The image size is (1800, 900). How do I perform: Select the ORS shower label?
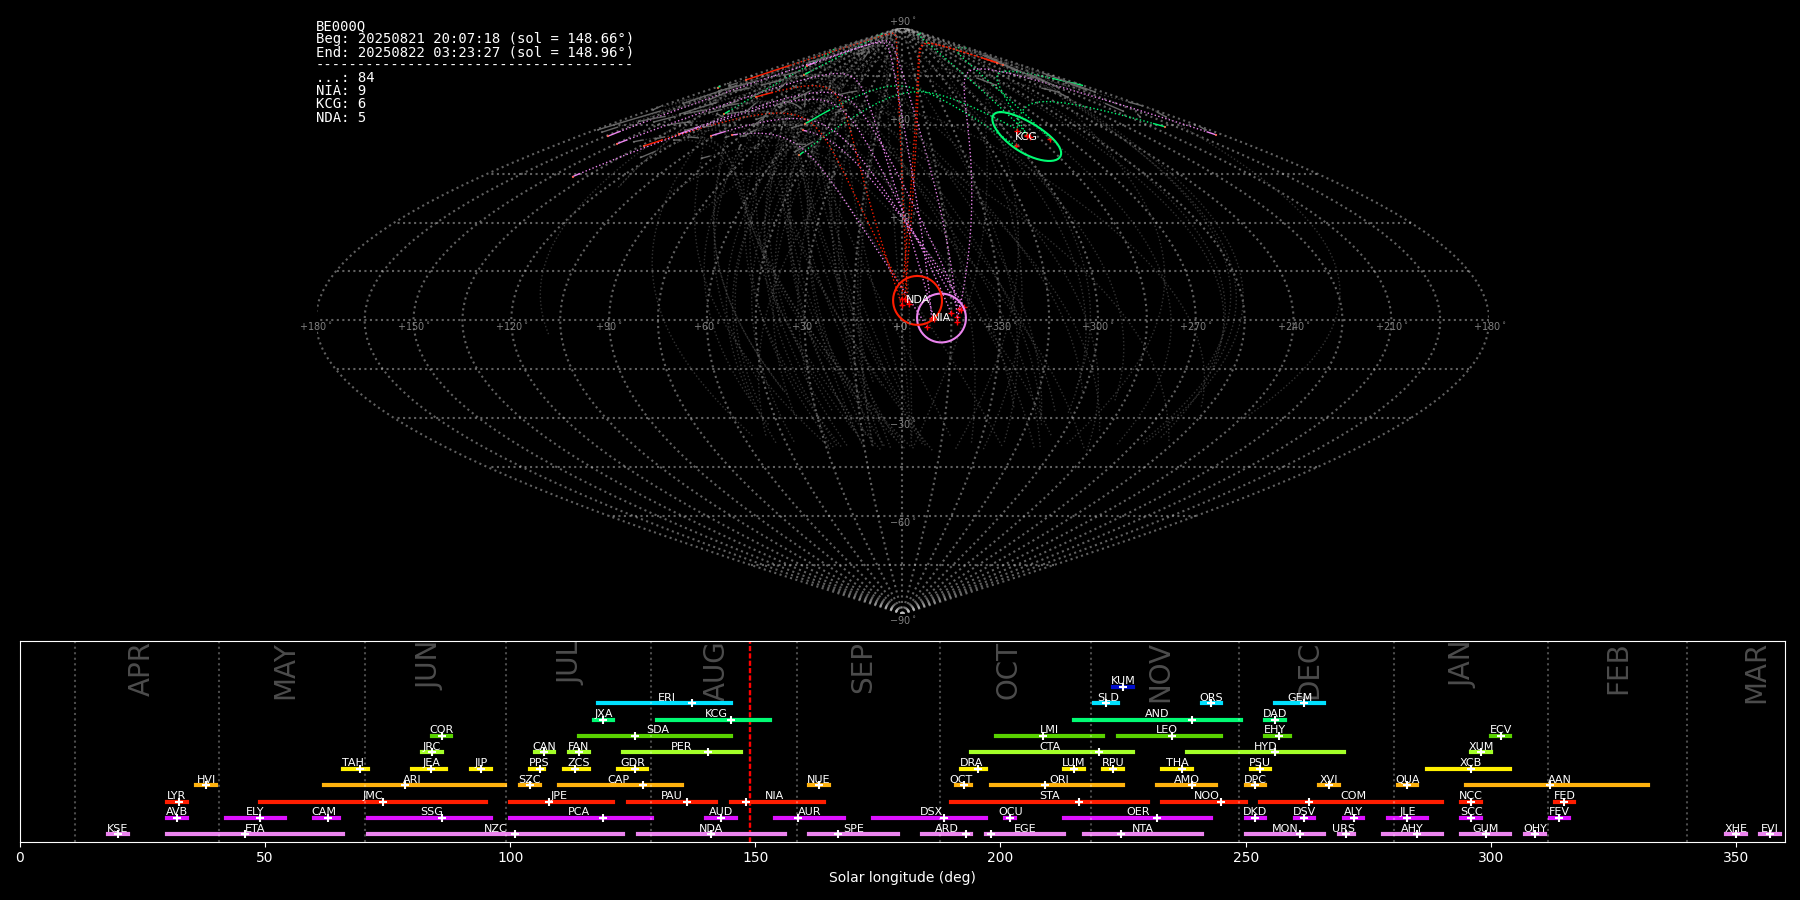pos(1211,698)
